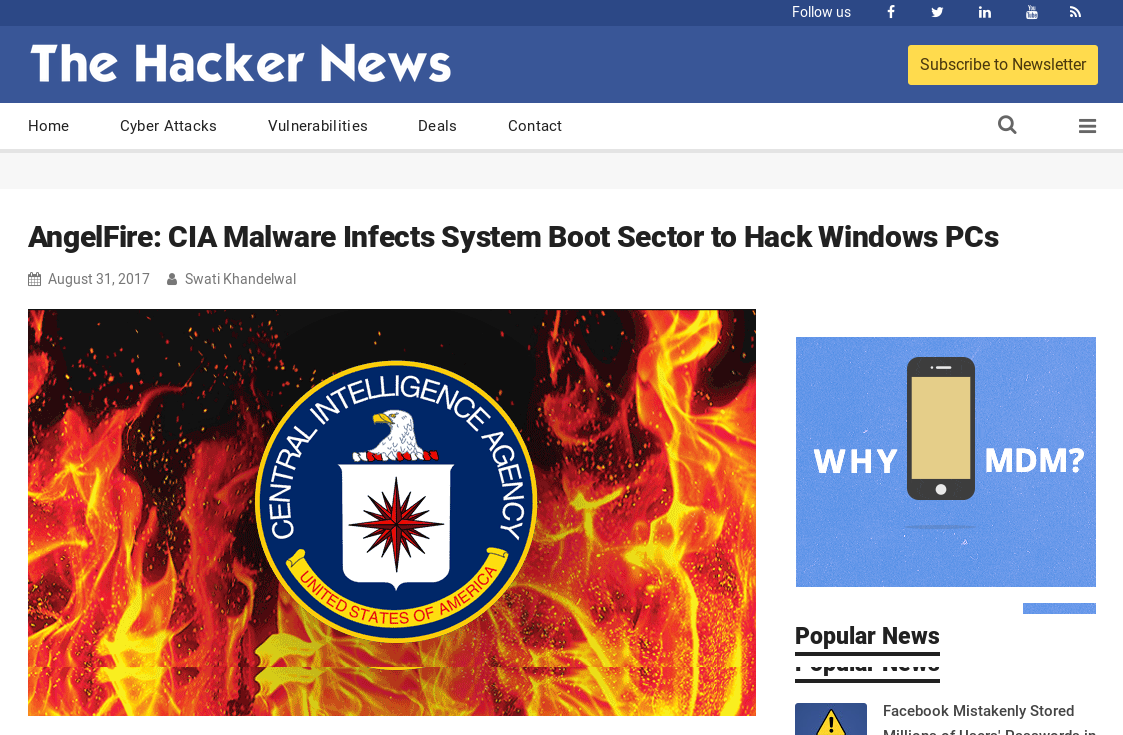Click the calendar icon beside August 31, 2017
1123x735 pixels.
[x=34, y=279]
